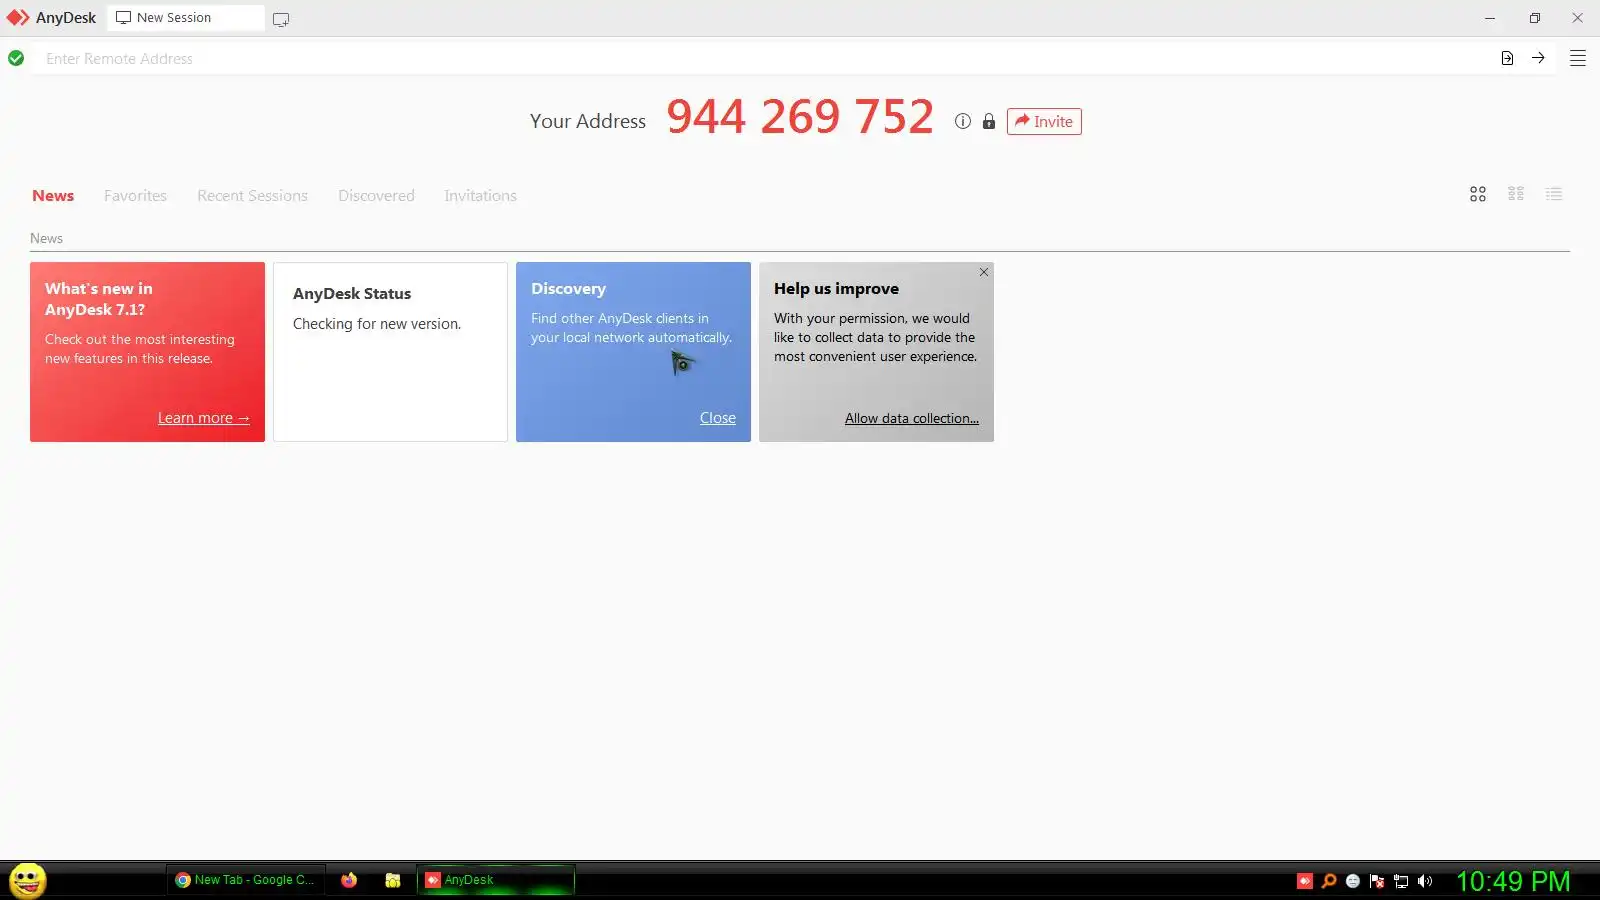1600x900 pixels.
Task: Switch to the News tab
Action: coord(53,196)
